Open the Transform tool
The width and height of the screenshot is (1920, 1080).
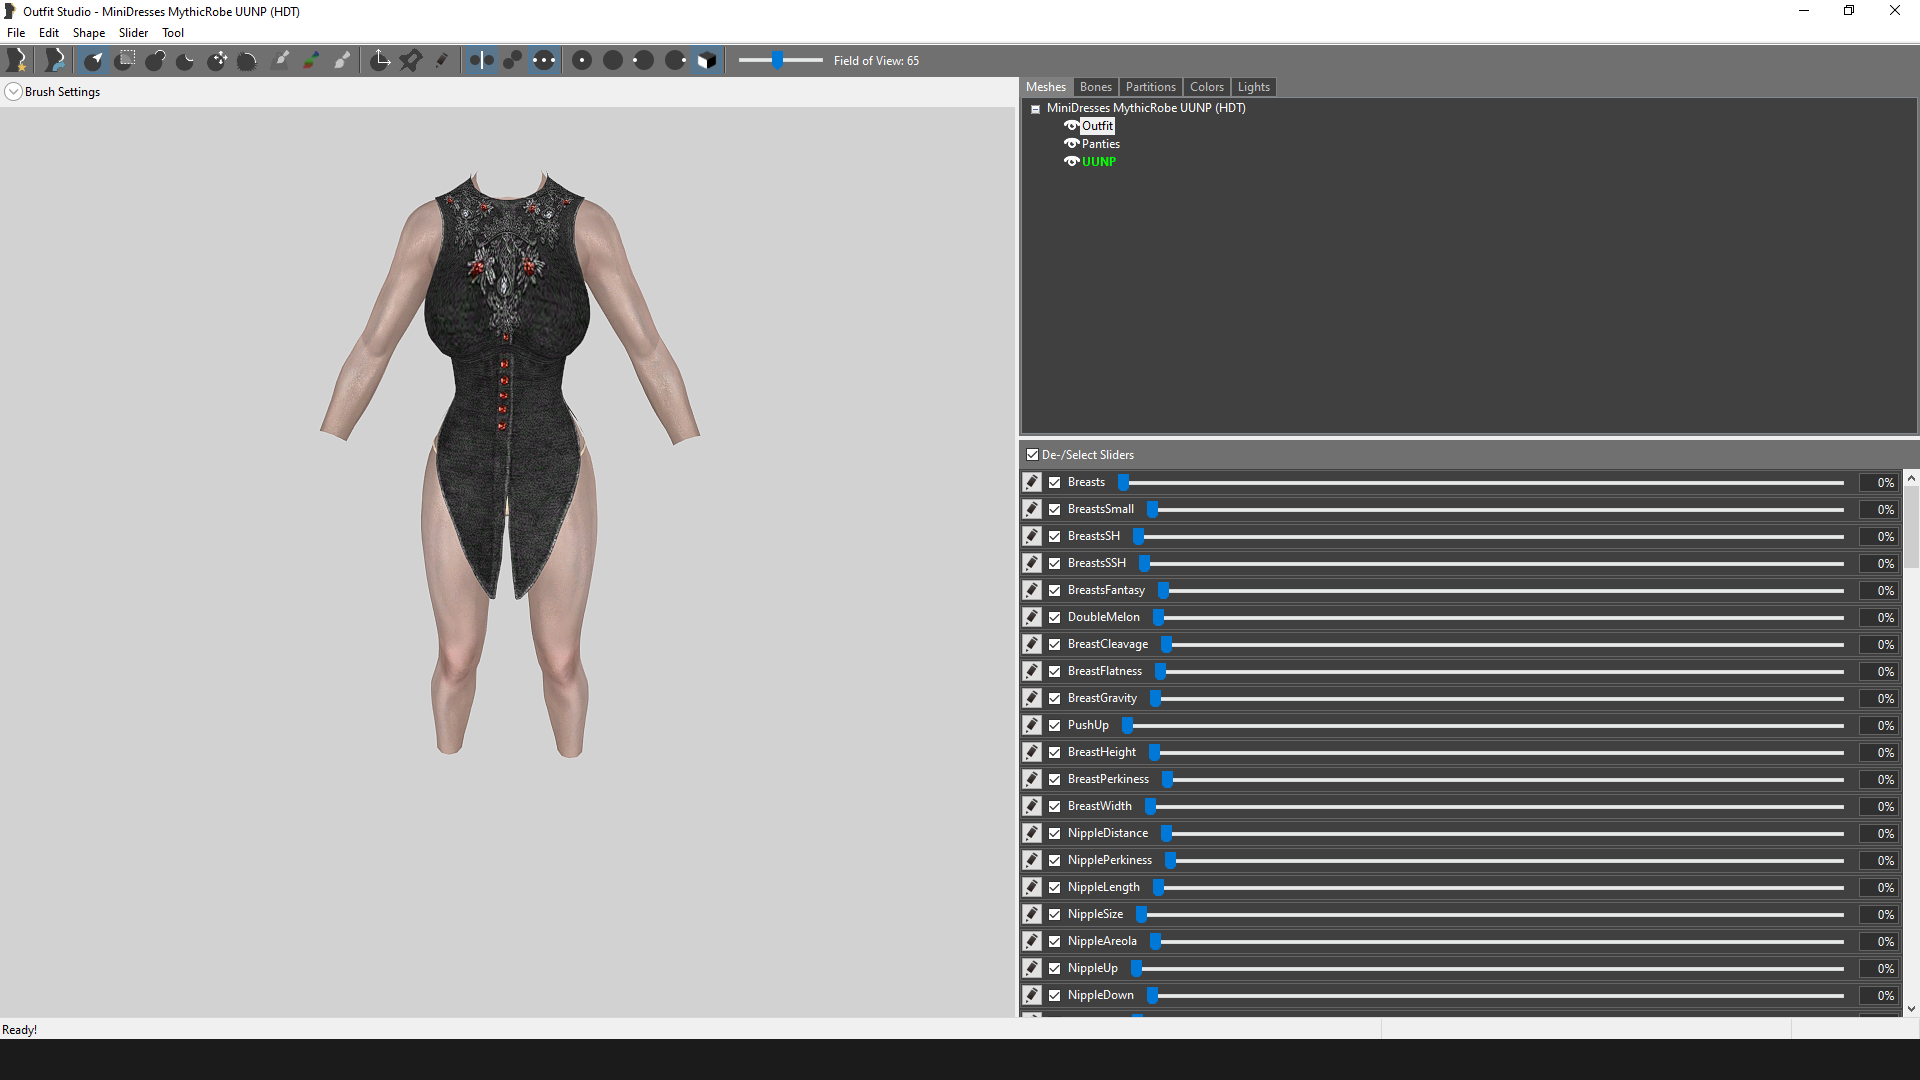(x=380, y=61)
